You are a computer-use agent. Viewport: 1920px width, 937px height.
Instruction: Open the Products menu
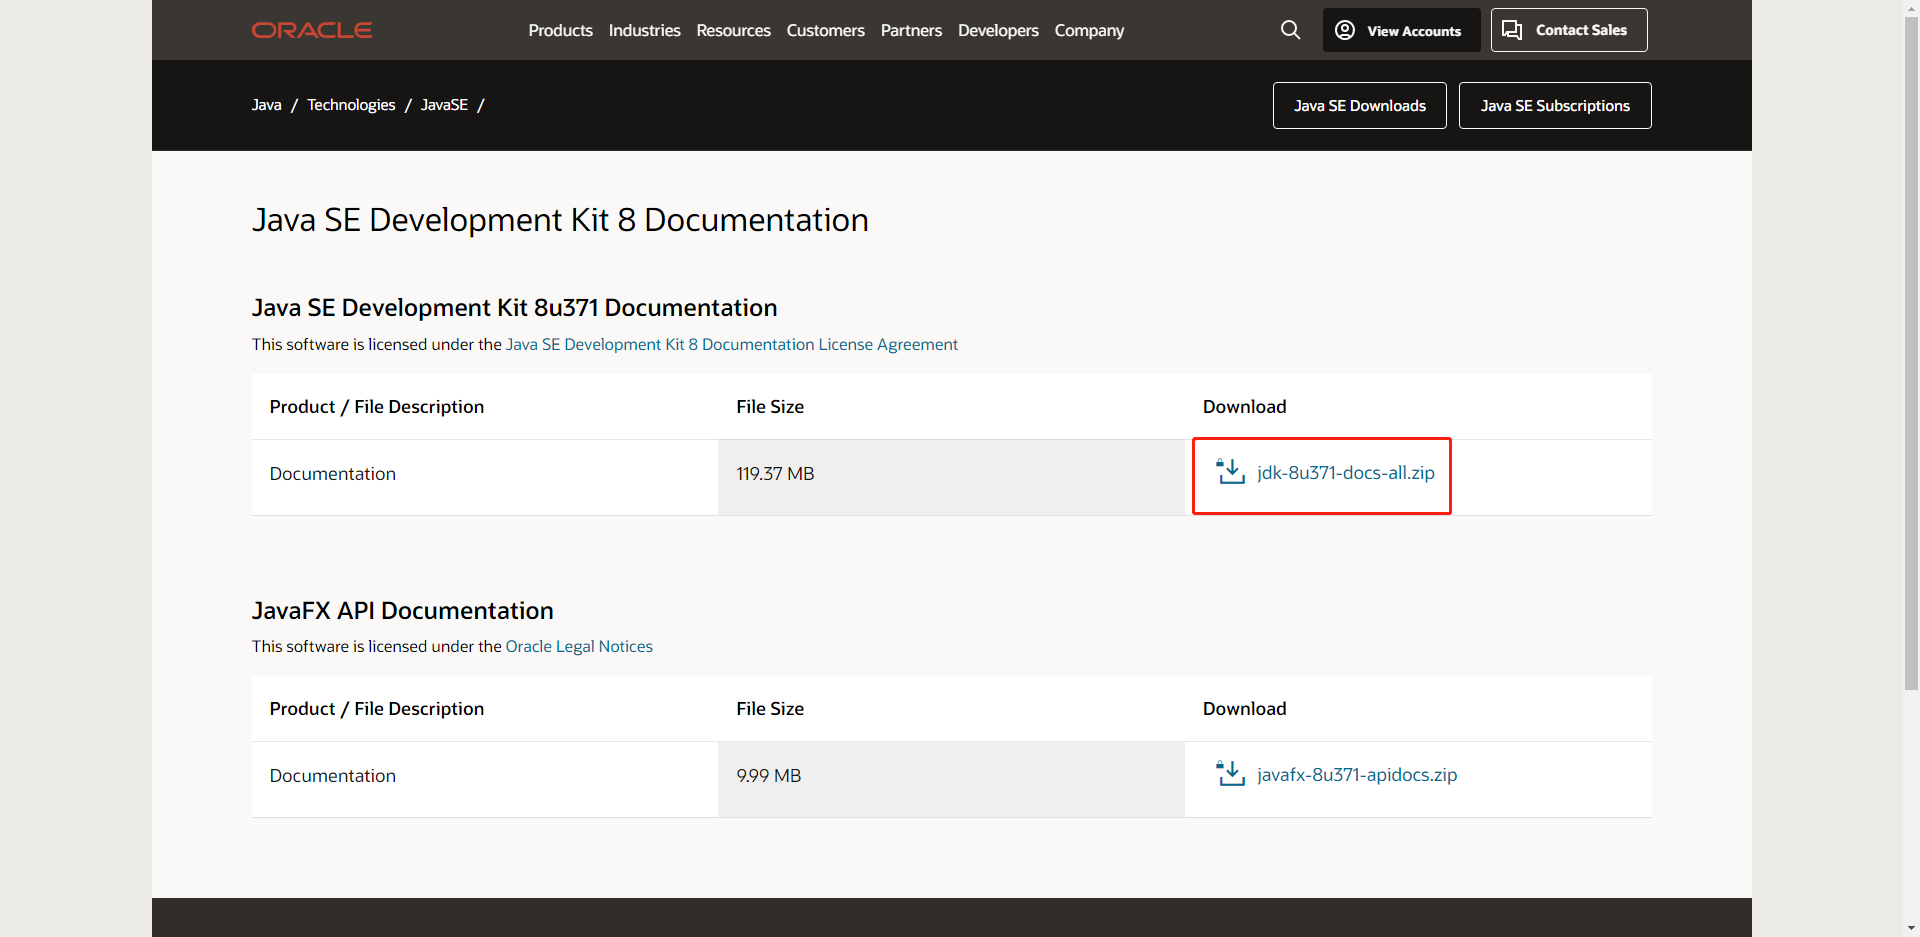(x=560, y=30)
